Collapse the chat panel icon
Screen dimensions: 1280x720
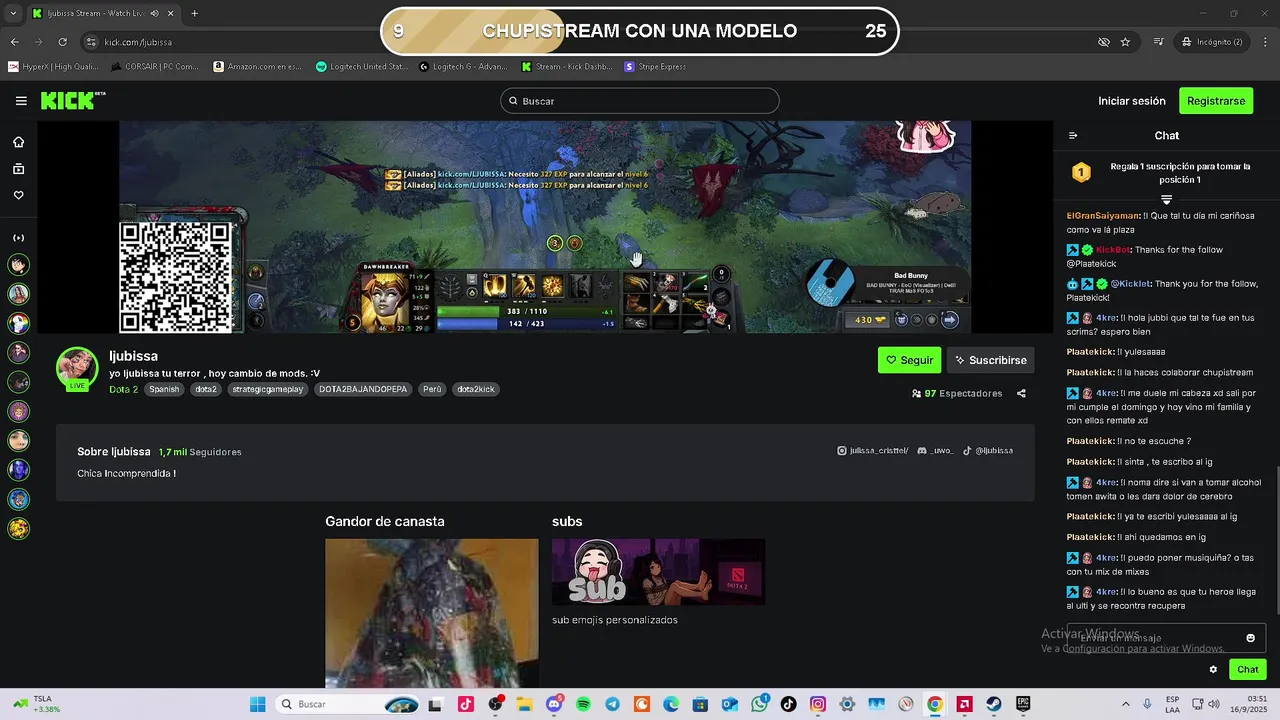(x=1073, y=136)
